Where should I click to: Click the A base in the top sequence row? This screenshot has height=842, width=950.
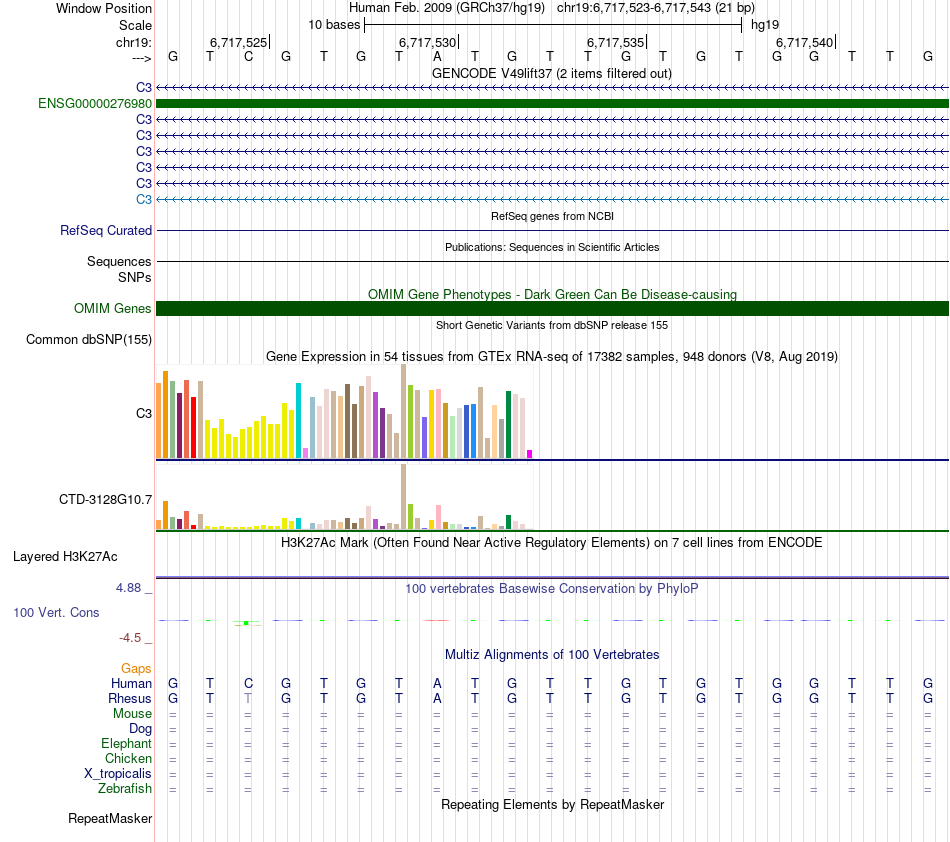(x=437, y=57)
